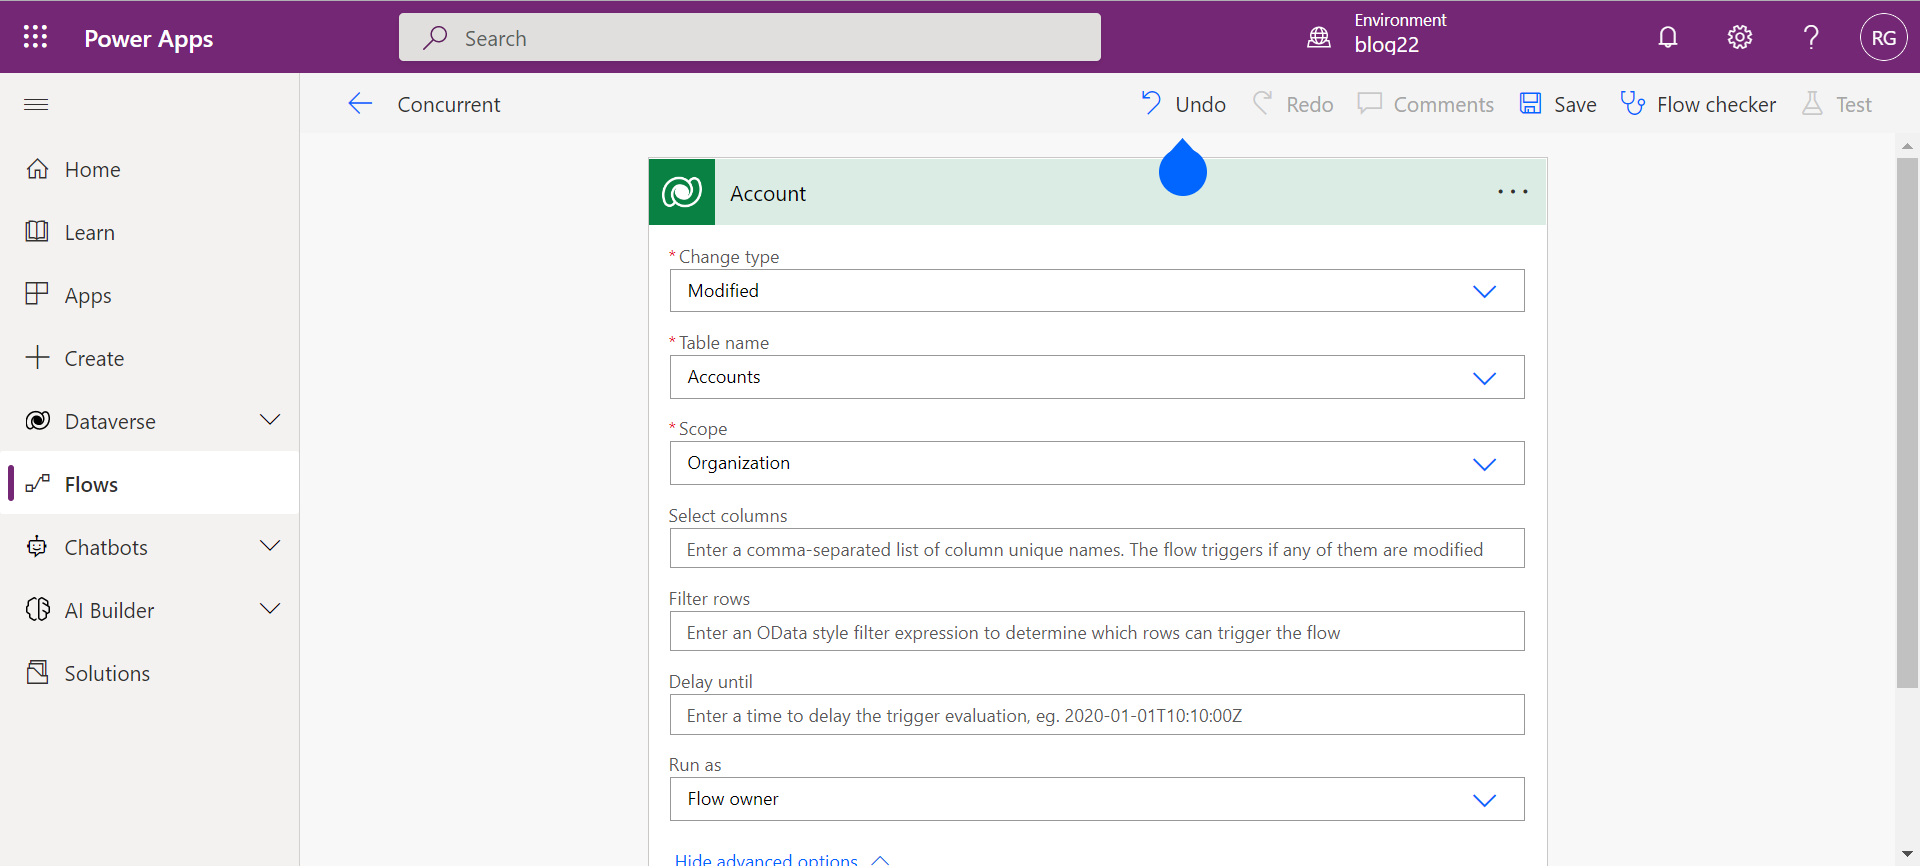Collapse with Hide advanced options

point(782,859)
